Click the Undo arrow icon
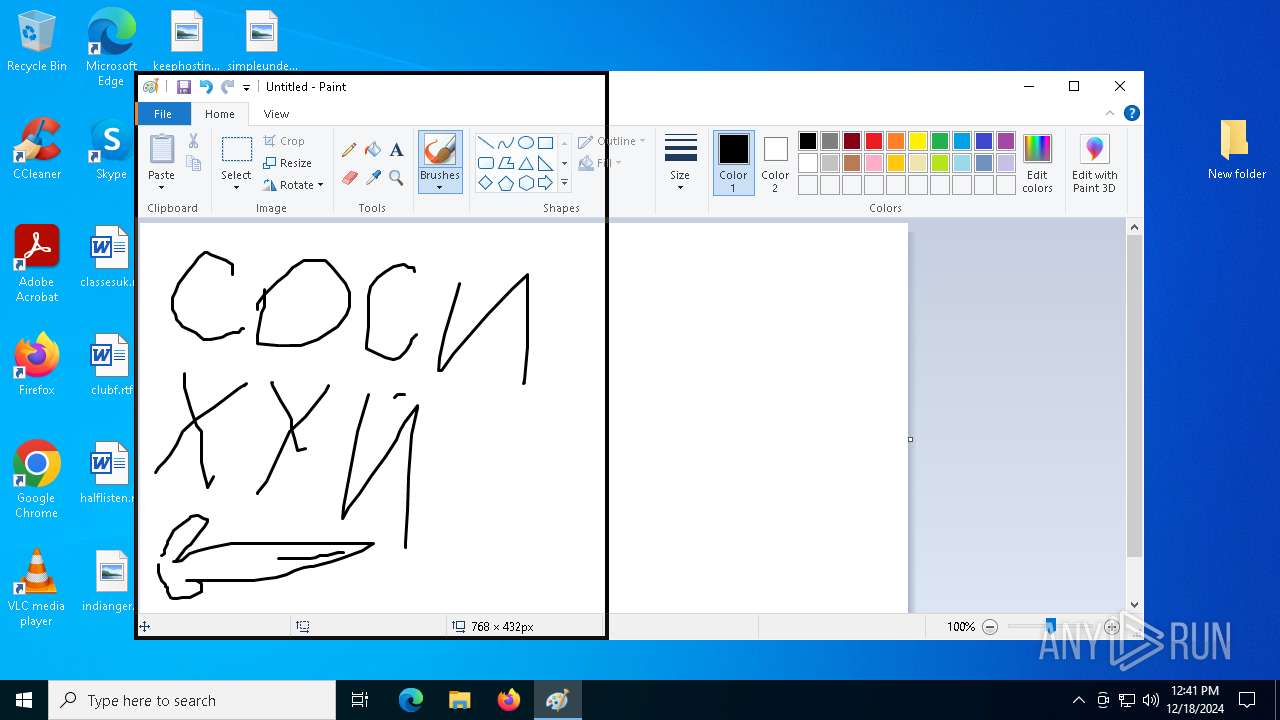Image resolution: width=1280 pixels, height=720 pixels. (206, 87)
